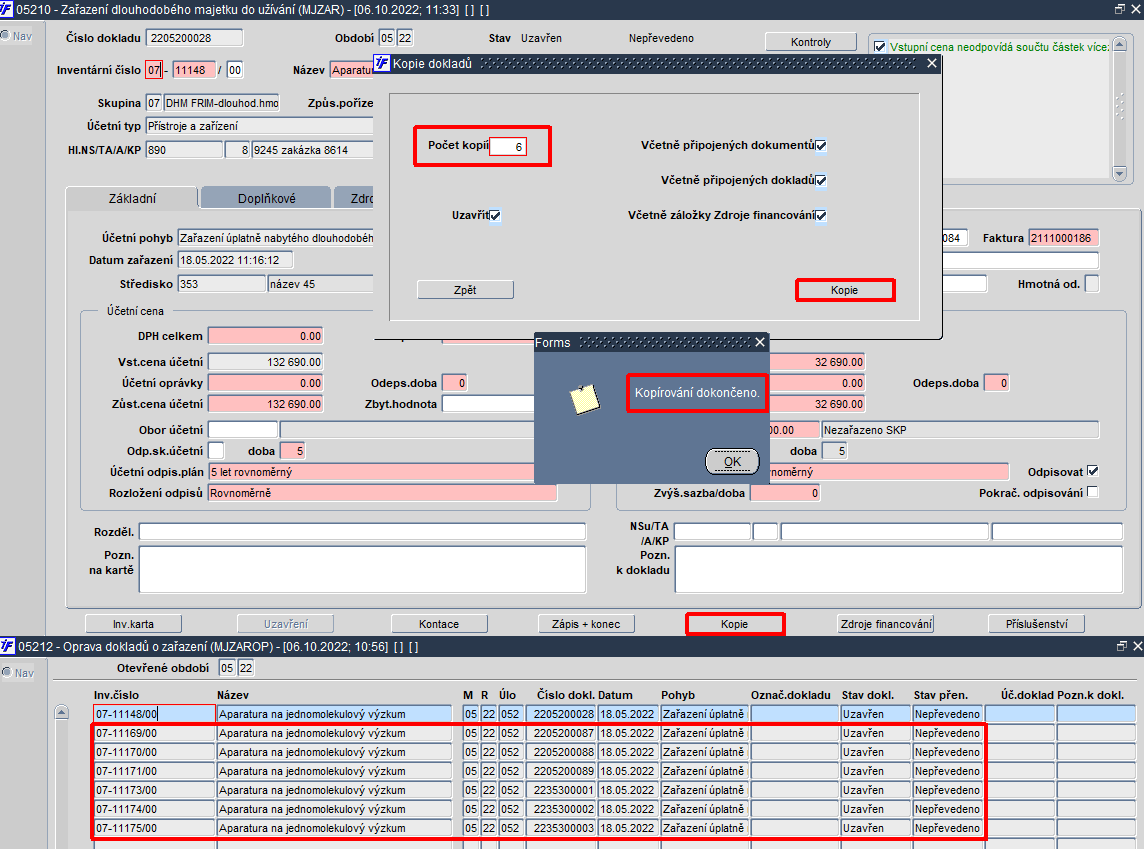Viewport: 1144px width, 849px height.
Task: Close the Forms message dialog
Action: tap(760, 342)
